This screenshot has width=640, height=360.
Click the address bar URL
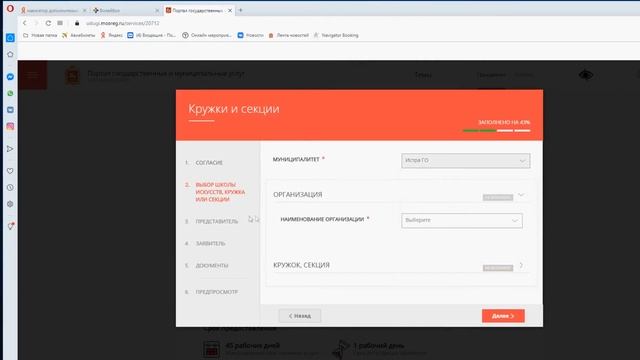click(122, 23)
